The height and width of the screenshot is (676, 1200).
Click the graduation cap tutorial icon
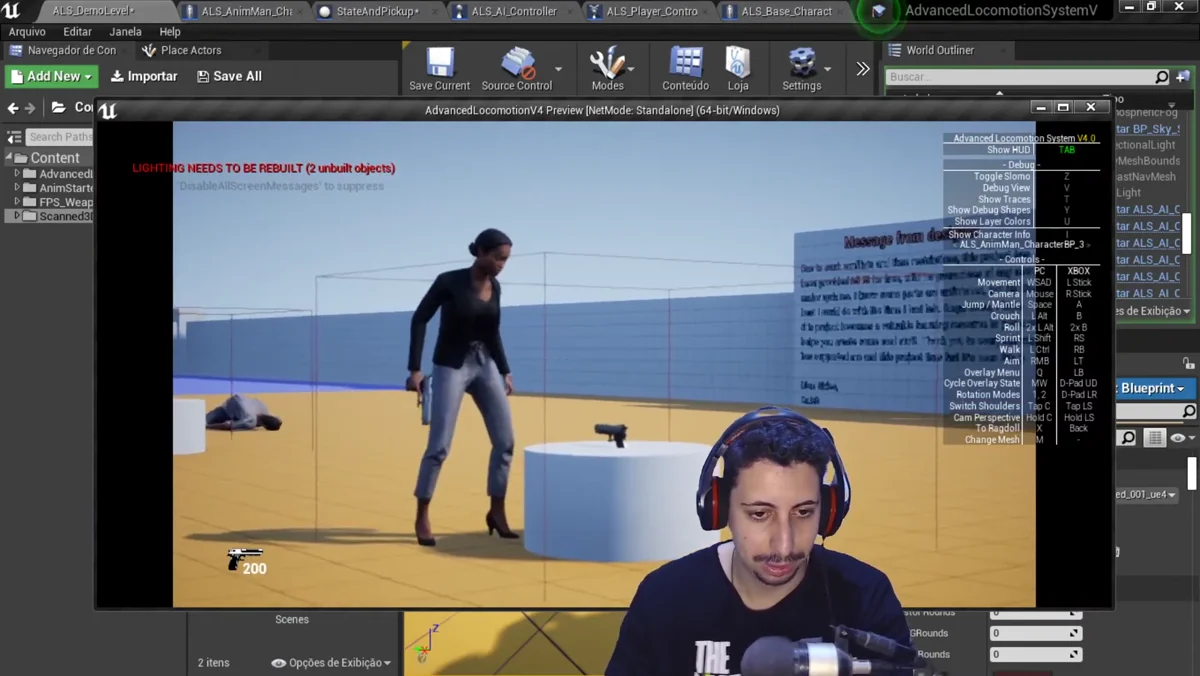point(878,12)
